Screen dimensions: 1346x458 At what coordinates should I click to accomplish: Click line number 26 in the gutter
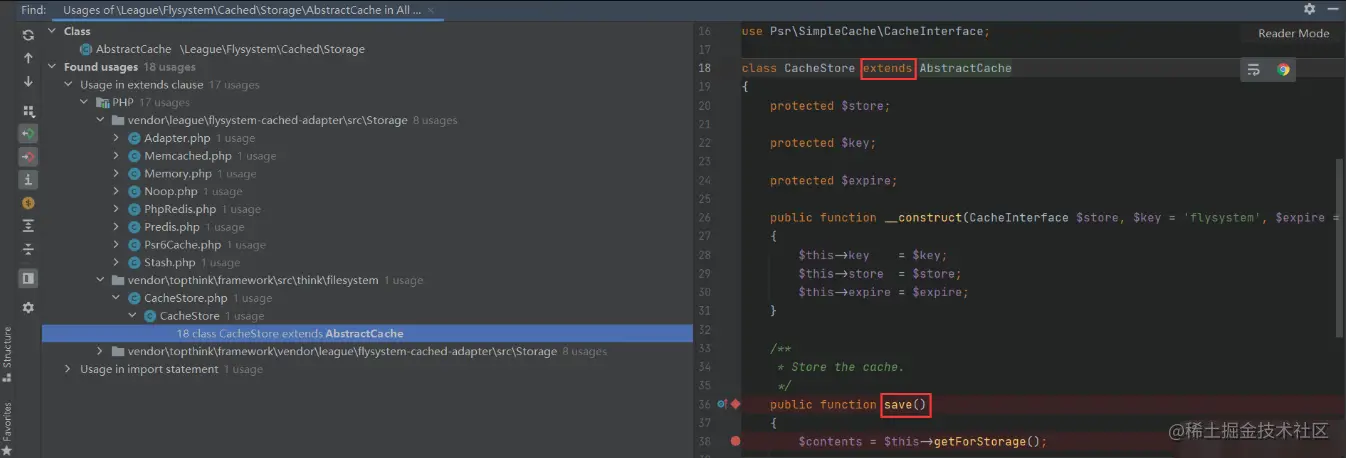[x=704, y=217]
